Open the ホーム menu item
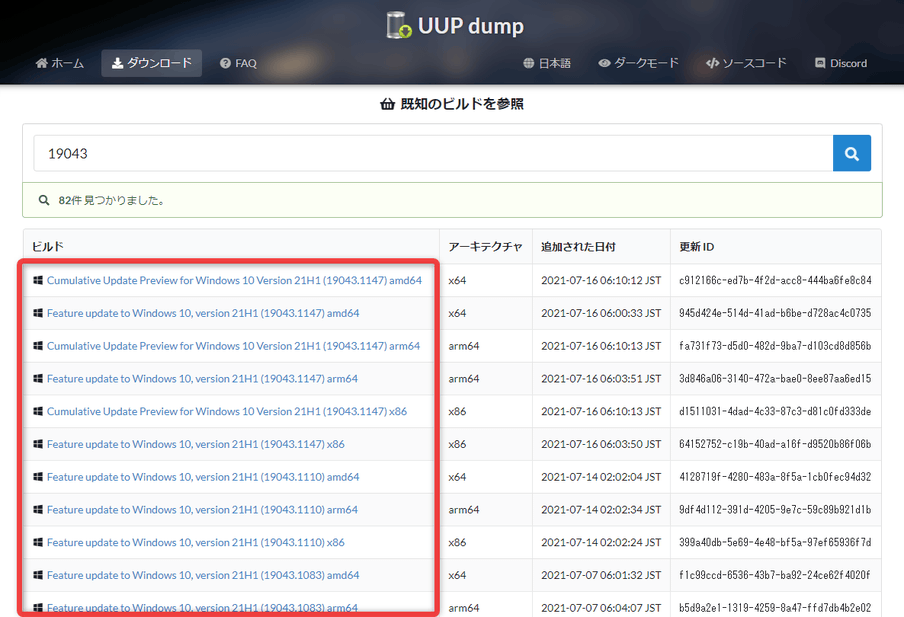 tap(59, 63)
